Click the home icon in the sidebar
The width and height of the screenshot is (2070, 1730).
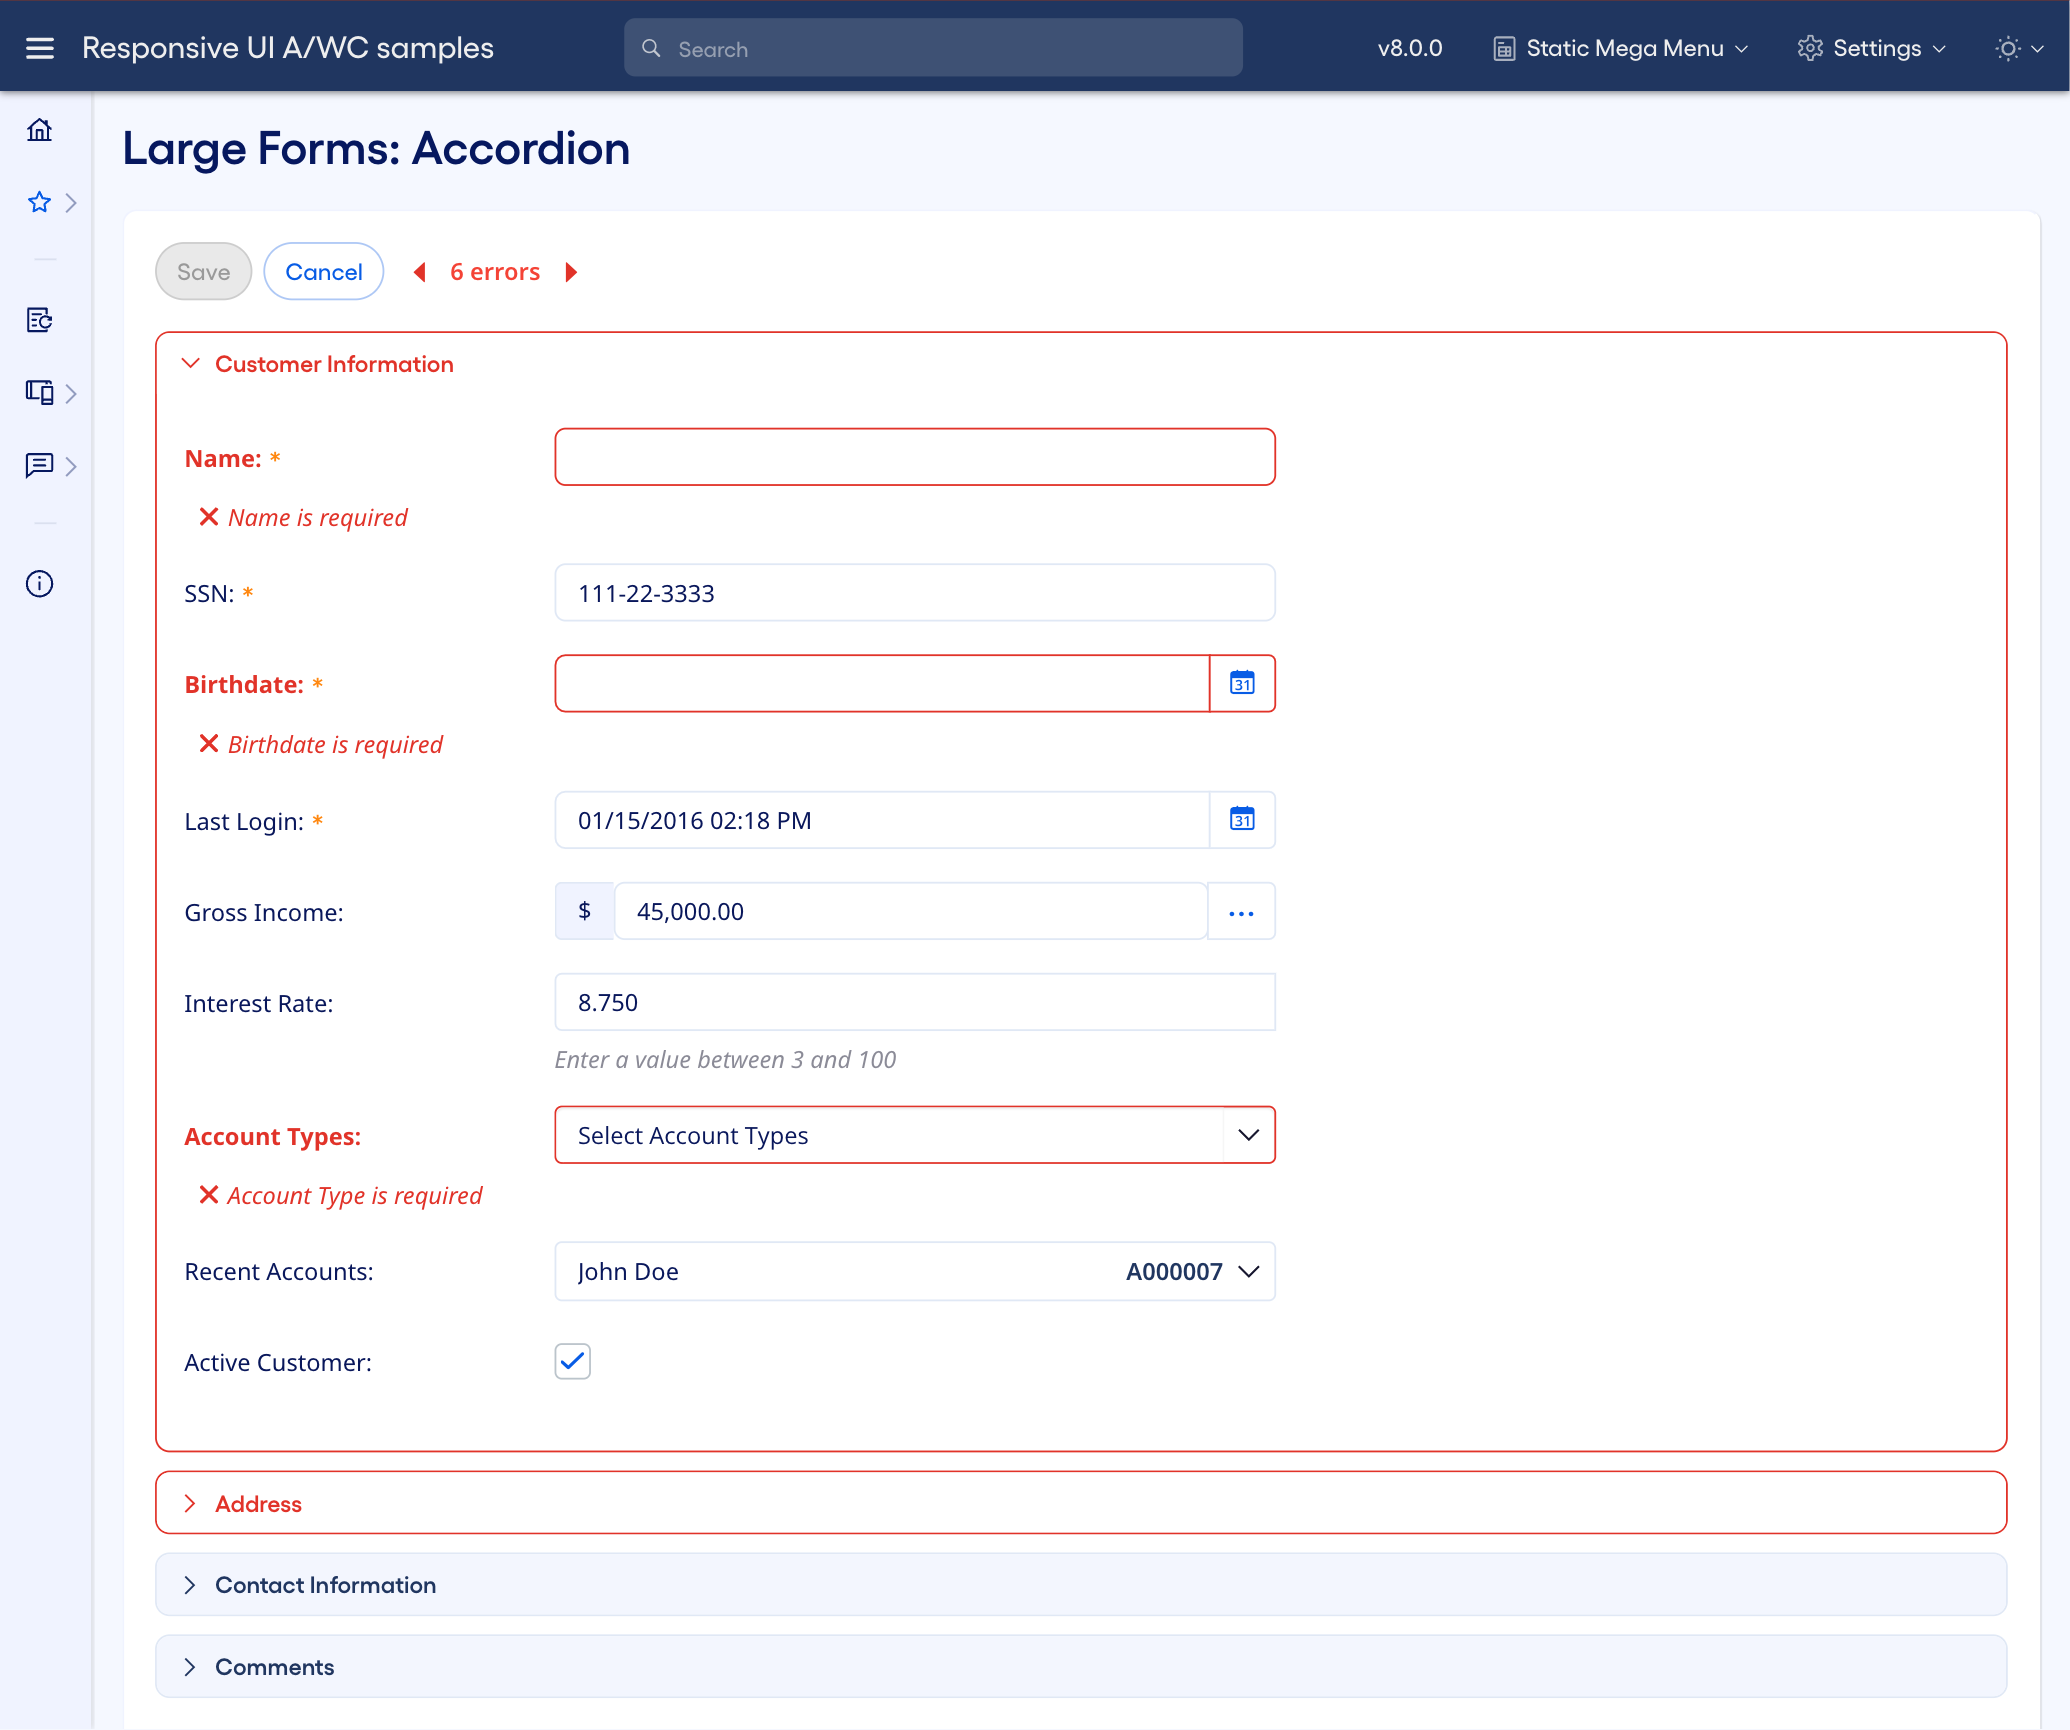[x=40, y=130]
